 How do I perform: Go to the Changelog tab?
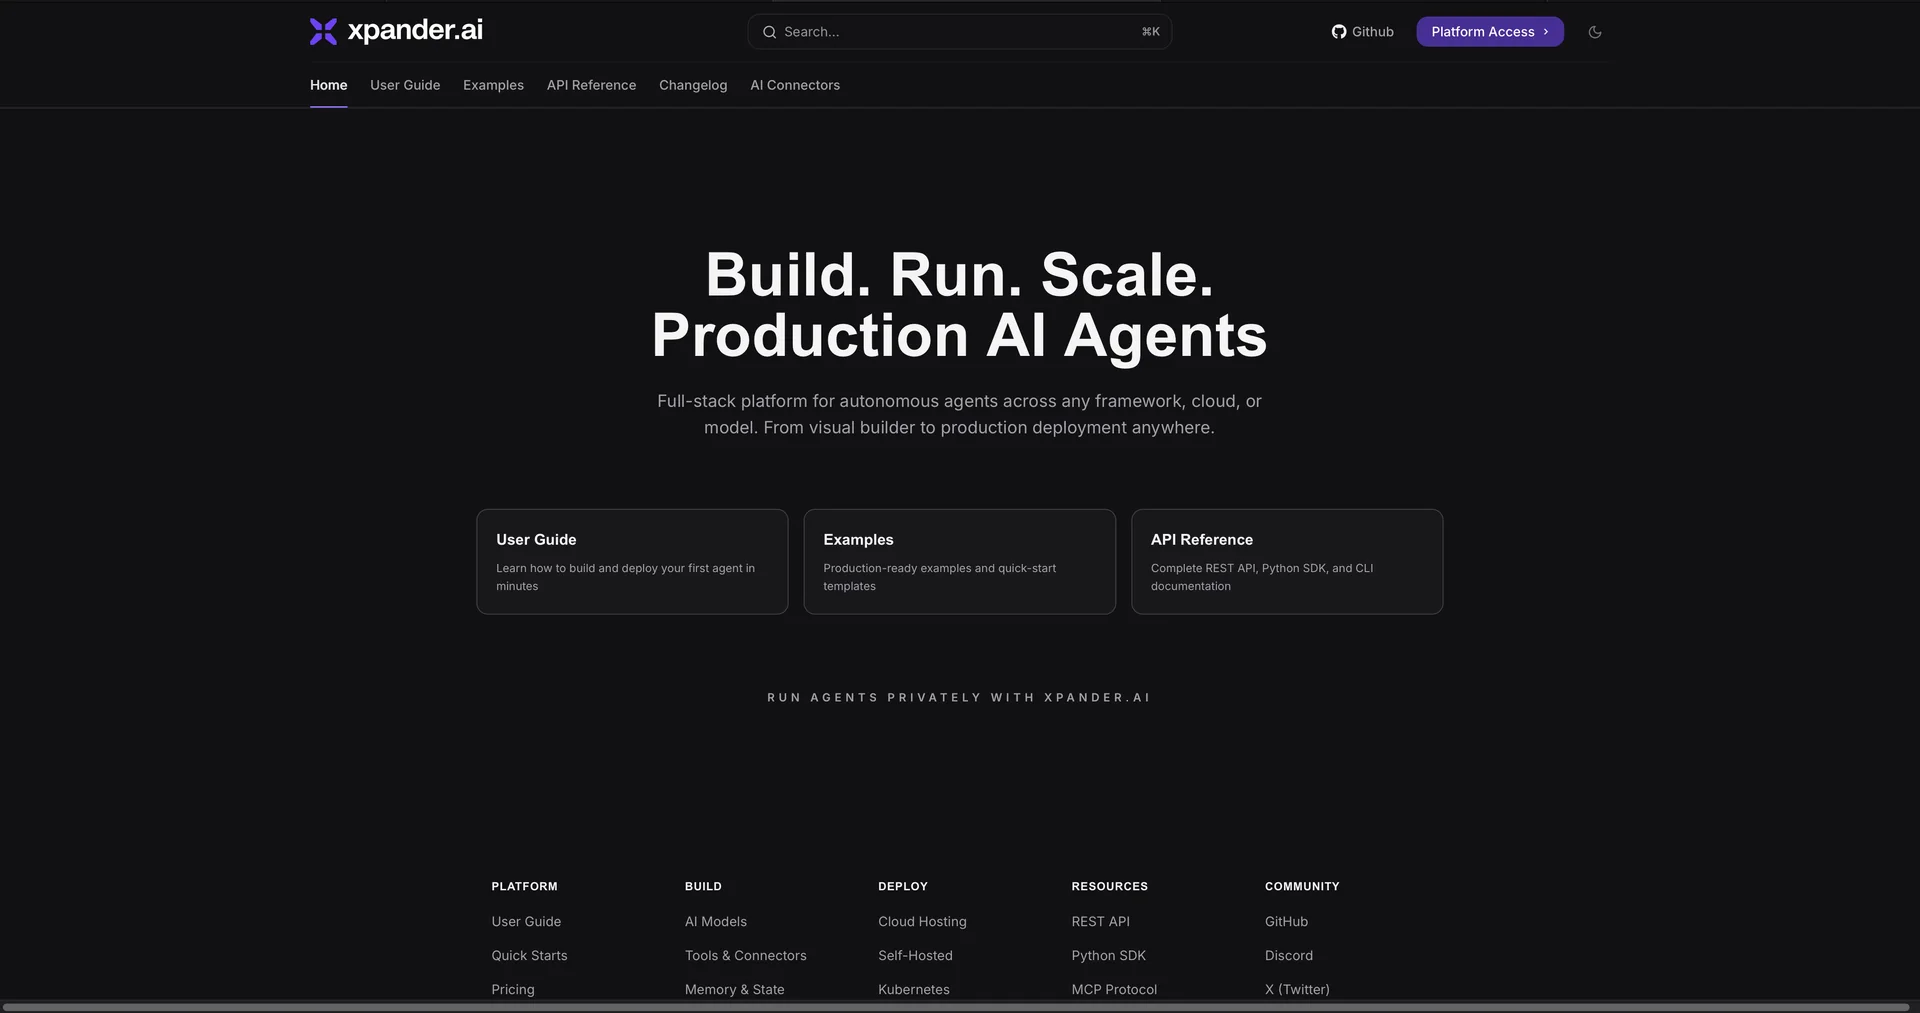(x=693, y=85)
